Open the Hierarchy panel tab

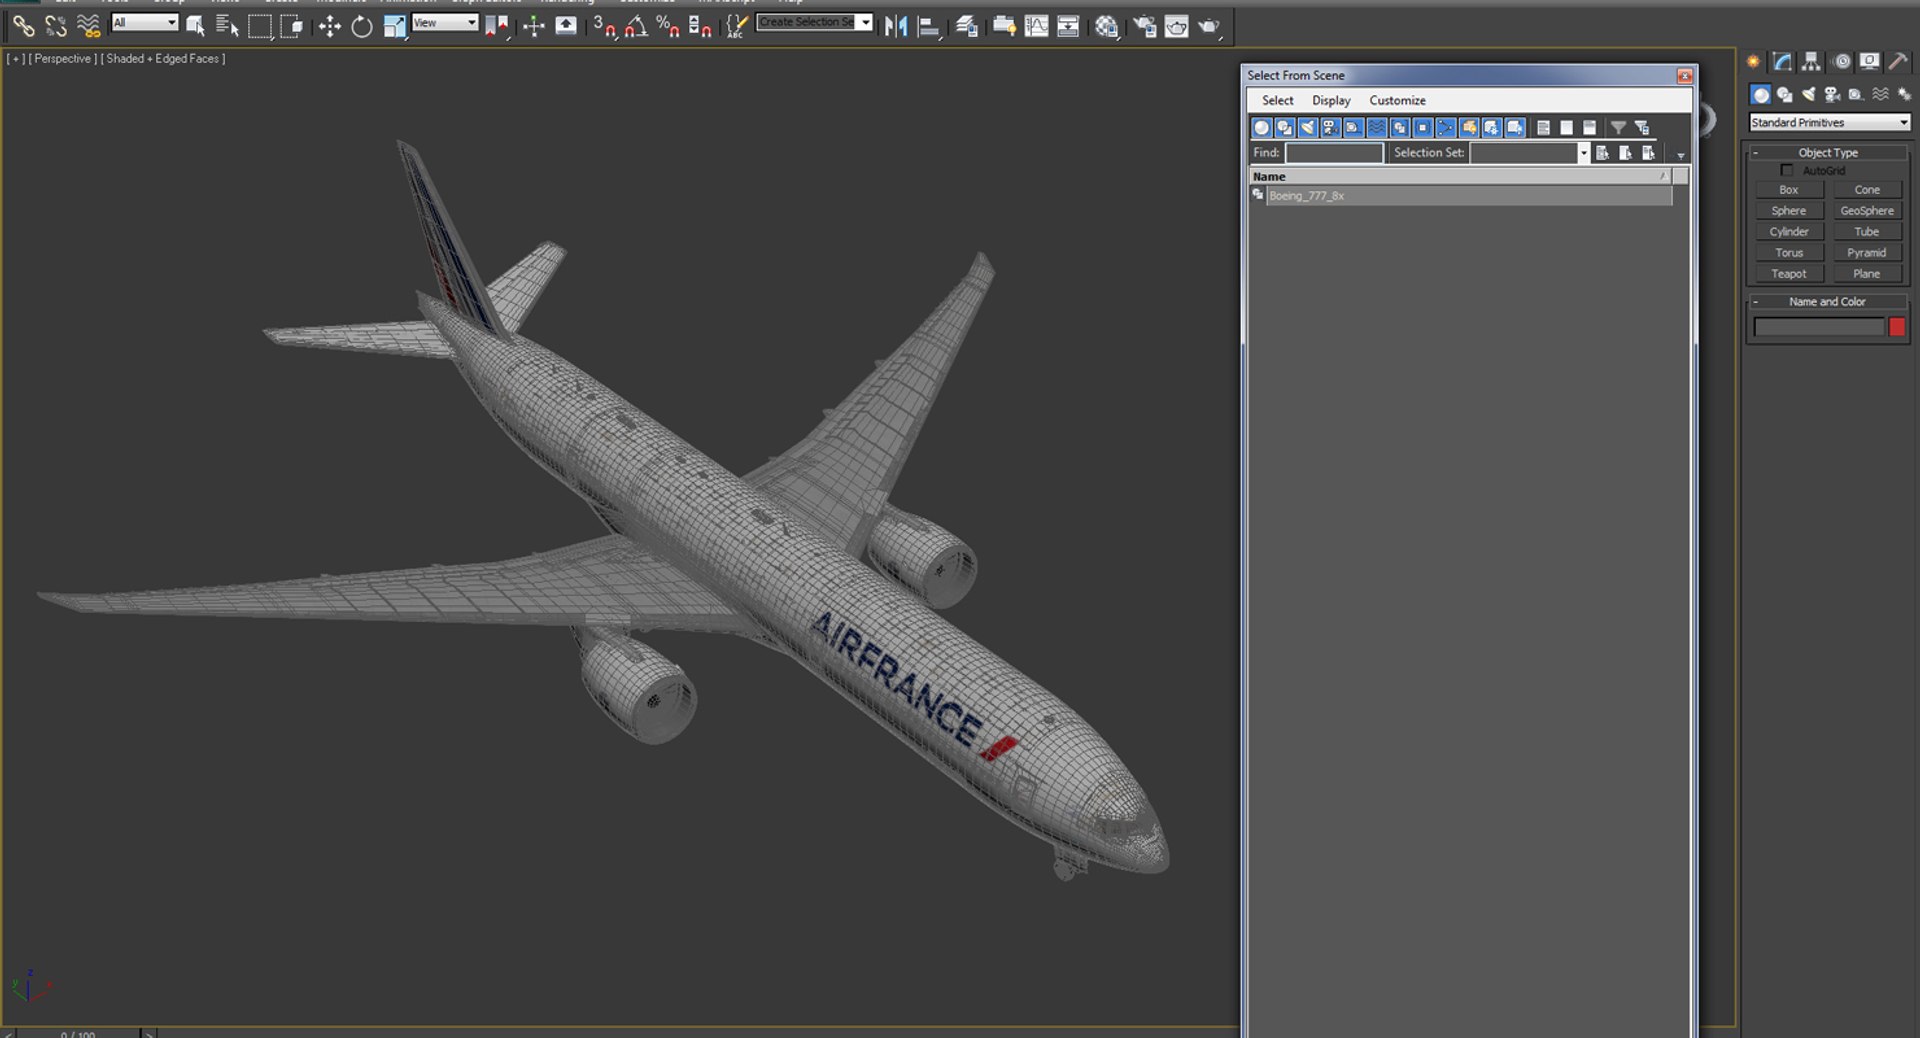1811,62
